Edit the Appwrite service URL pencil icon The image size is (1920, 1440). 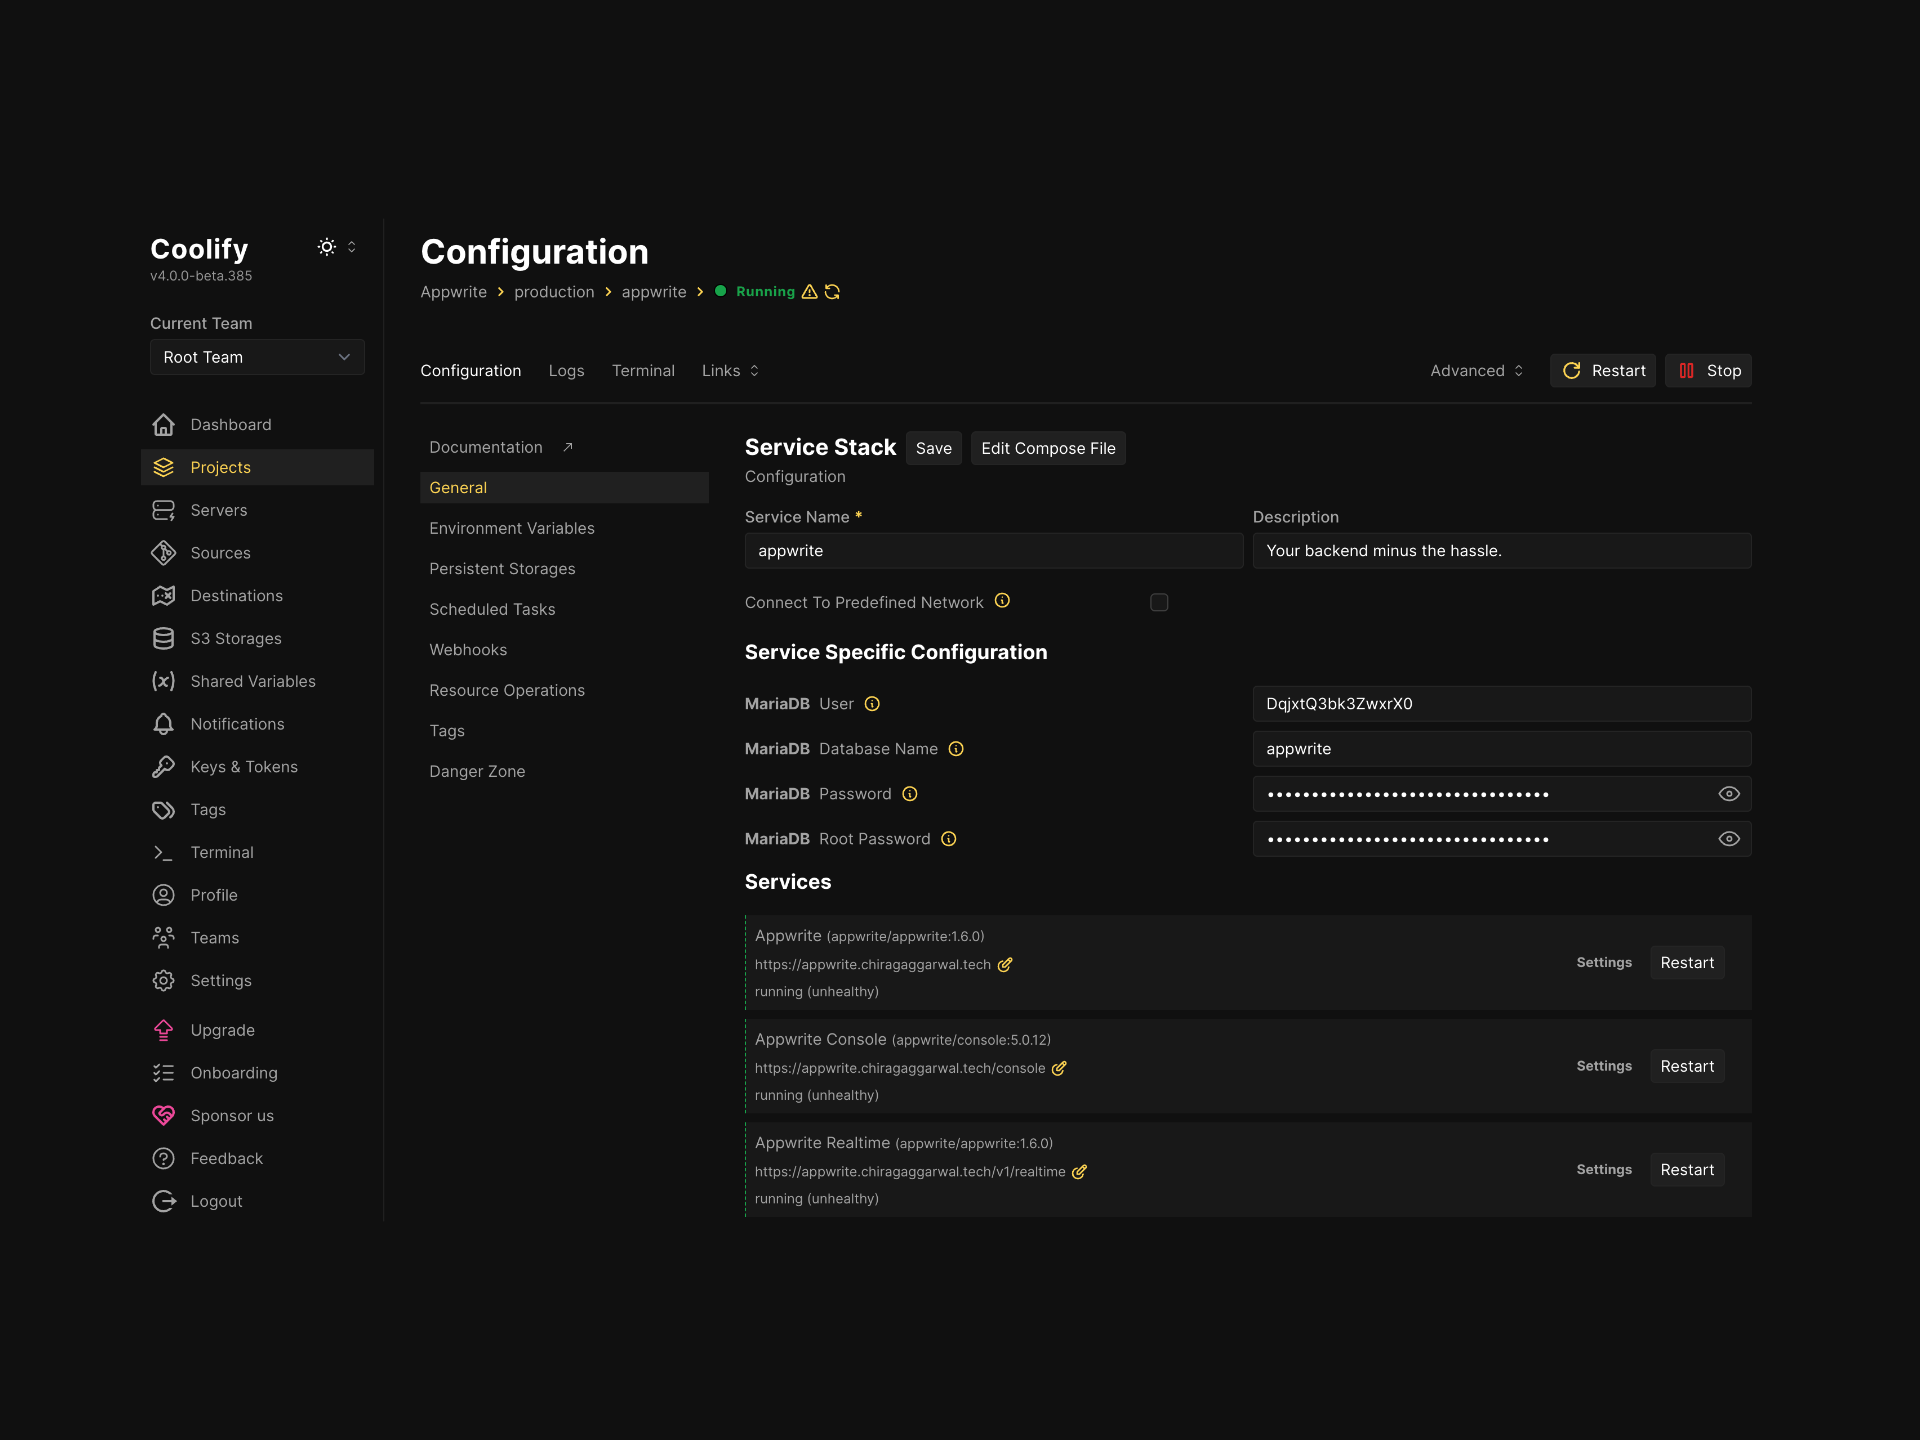tap(1005, 965)
